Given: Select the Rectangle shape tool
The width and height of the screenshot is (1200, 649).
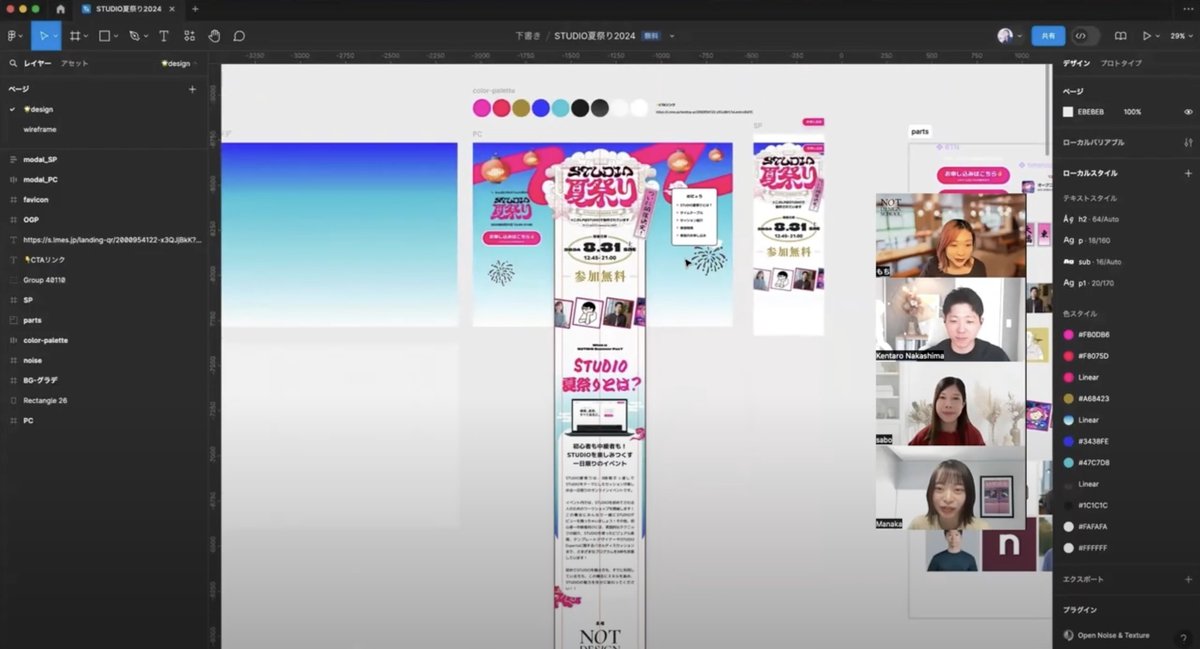Looking at the screenshot, I should [x=104, y=36].
